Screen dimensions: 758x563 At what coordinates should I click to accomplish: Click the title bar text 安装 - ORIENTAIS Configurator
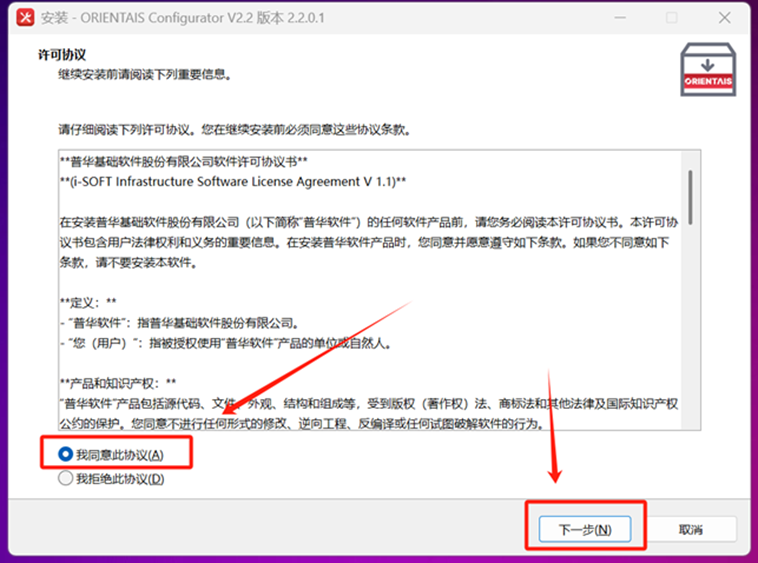(x=182, y=18)
